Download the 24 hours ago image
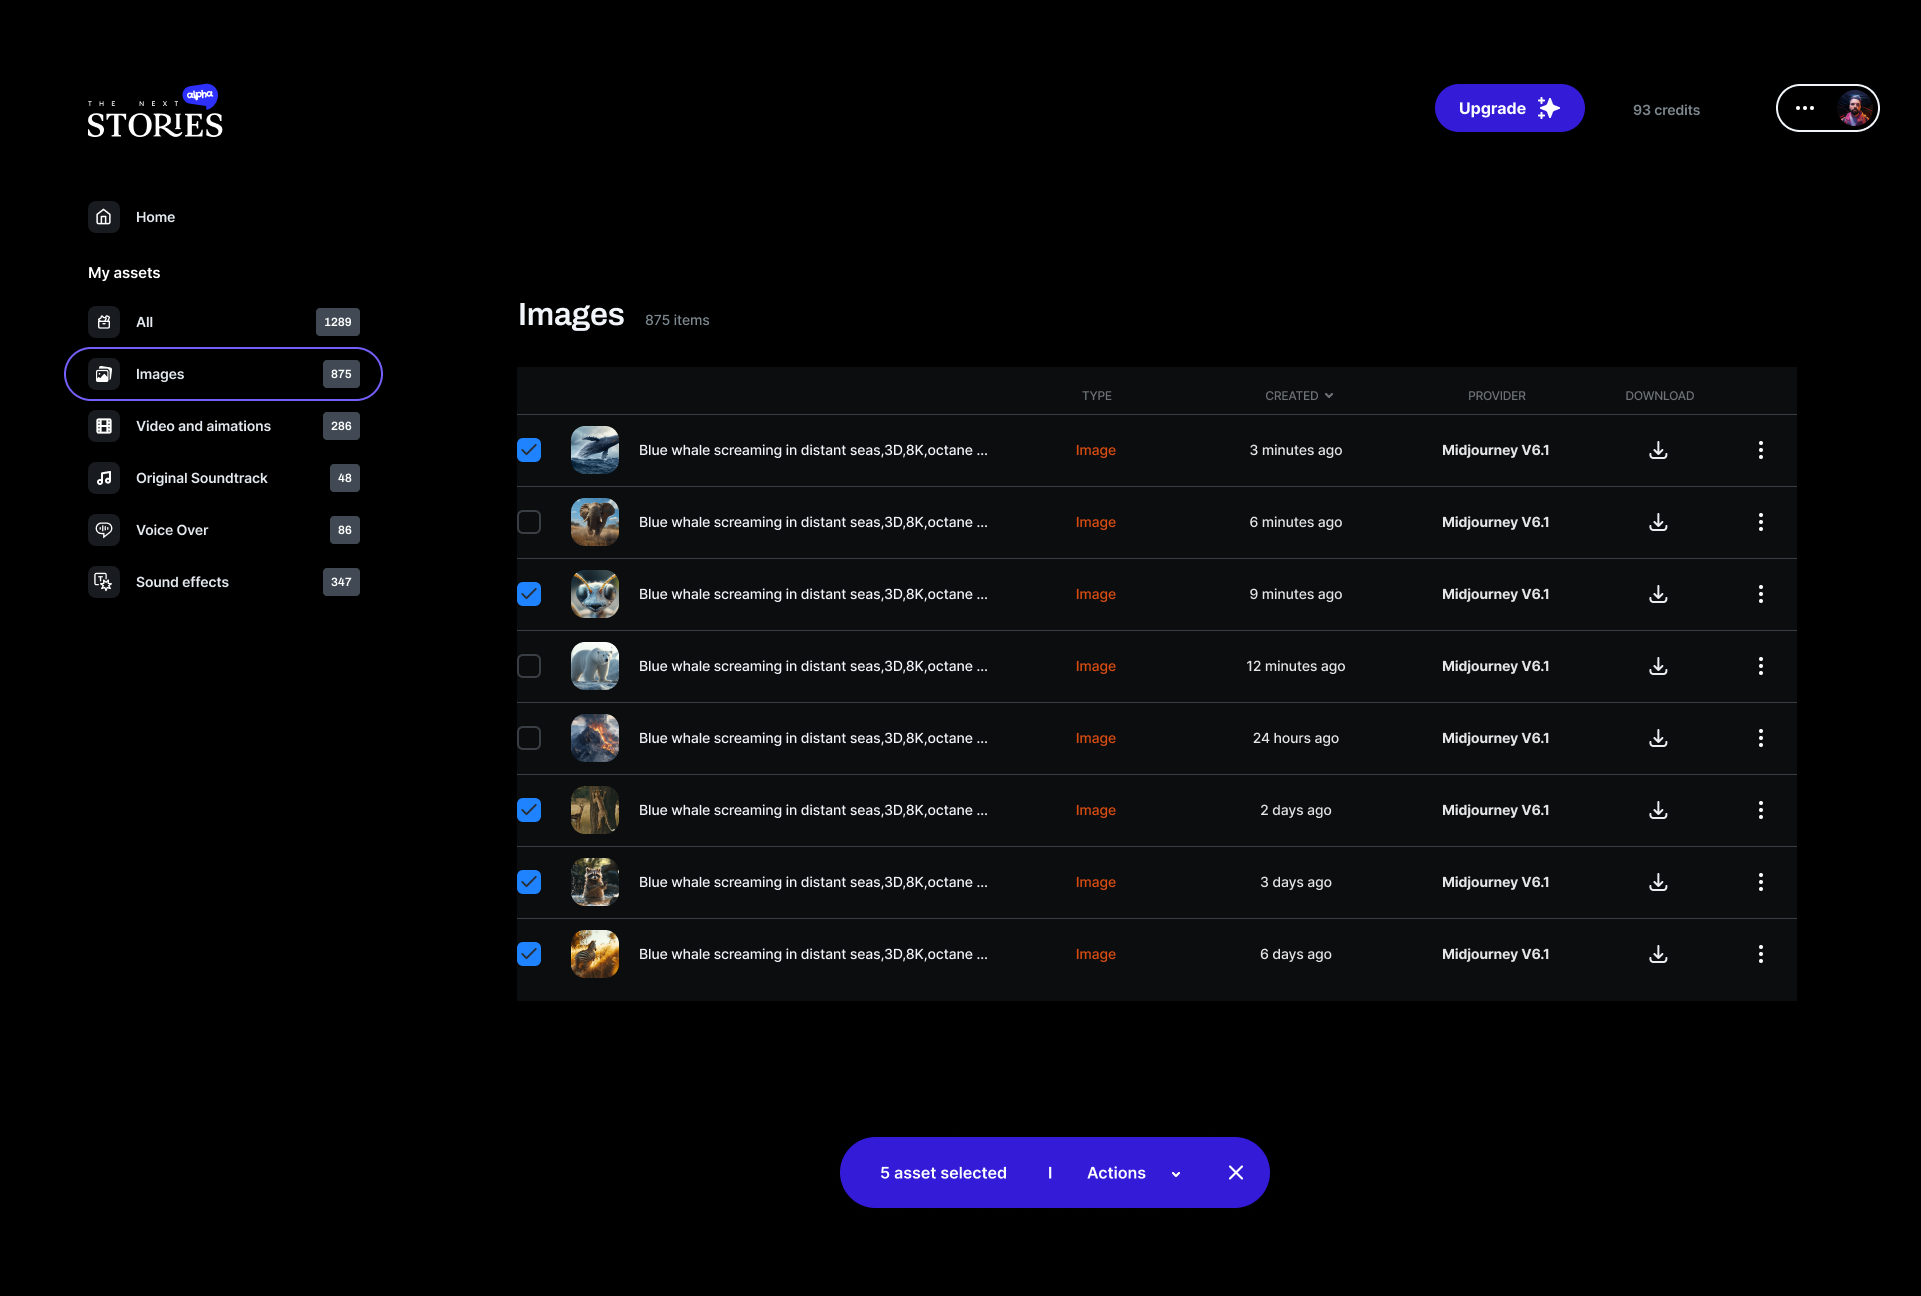 point(1658,738)
